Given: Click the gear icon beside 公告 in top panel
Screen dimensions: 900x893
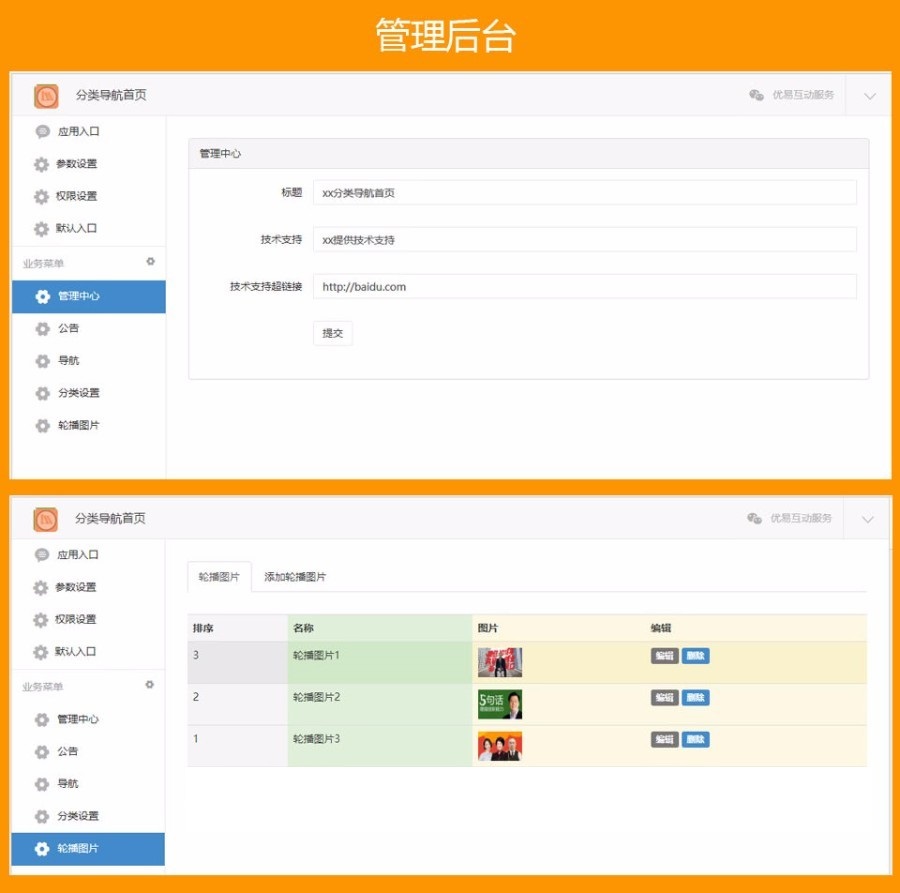Looking at the screenshot, I should [x=42, y=328].
